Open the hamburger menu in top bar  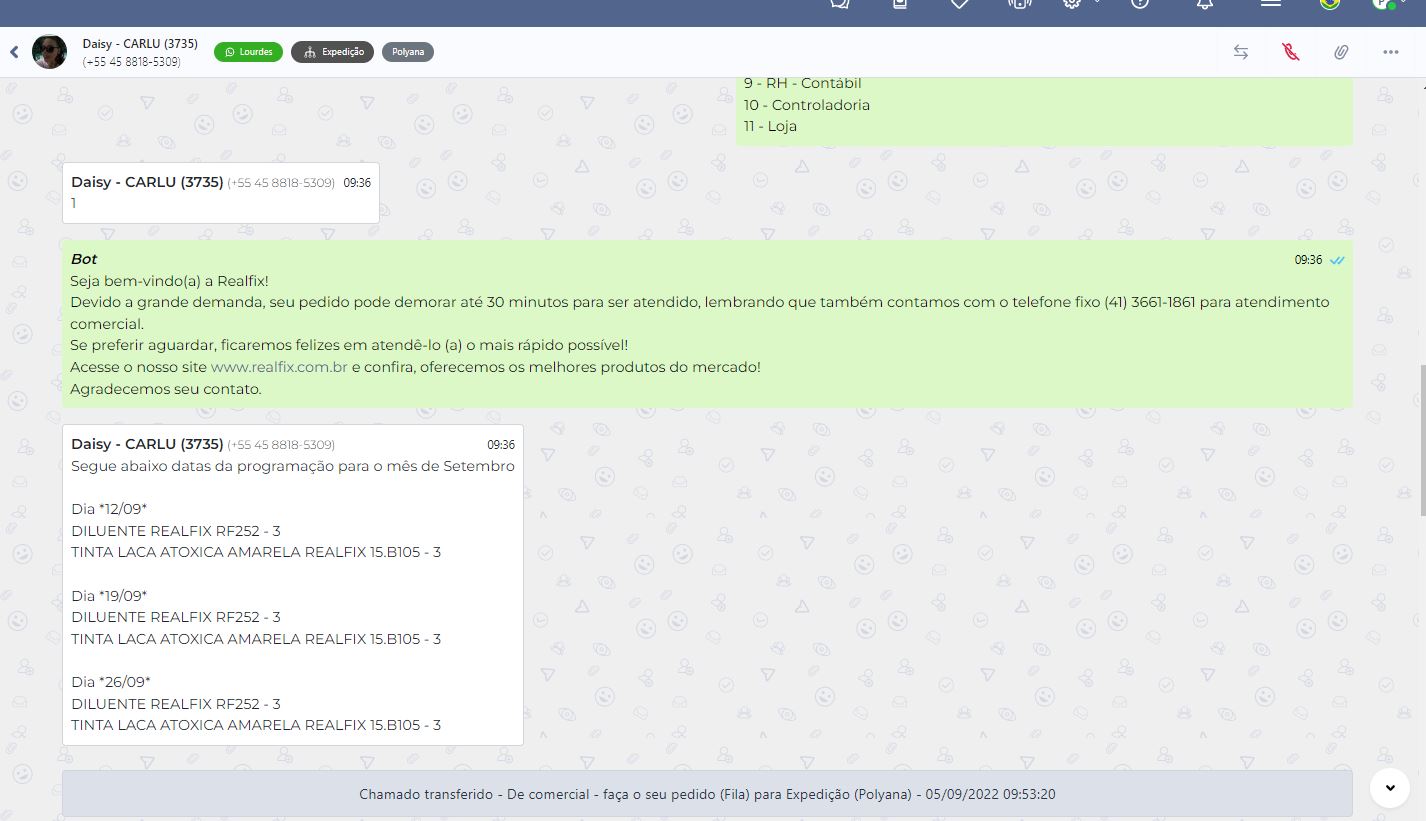pos(1270,4)
